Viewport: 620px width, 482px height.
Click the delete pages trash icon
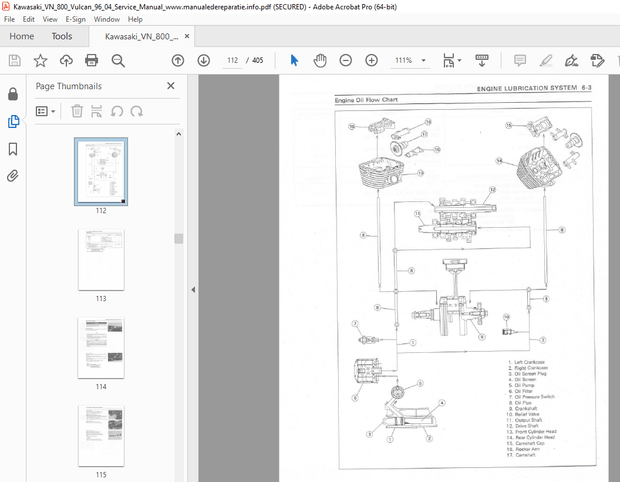(77, 111)
